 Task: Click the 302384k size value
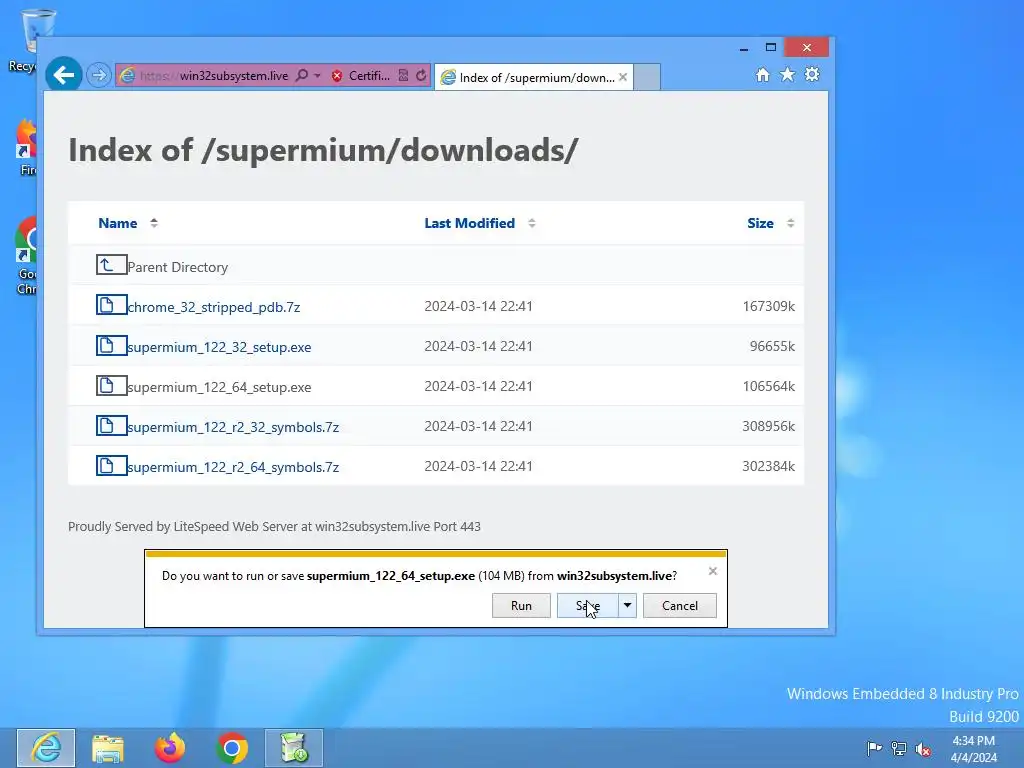[769, 466]
